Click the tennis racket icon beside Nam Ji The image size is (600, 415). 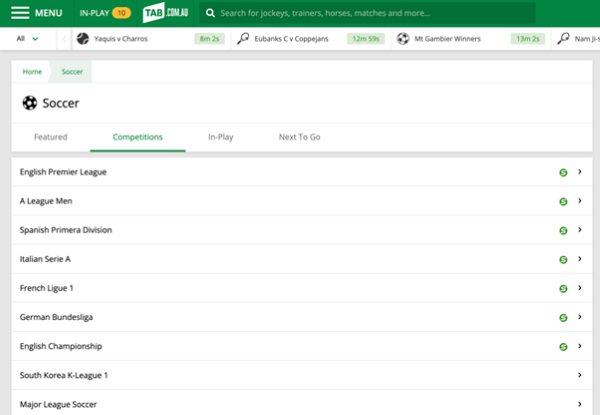[563, 39]
